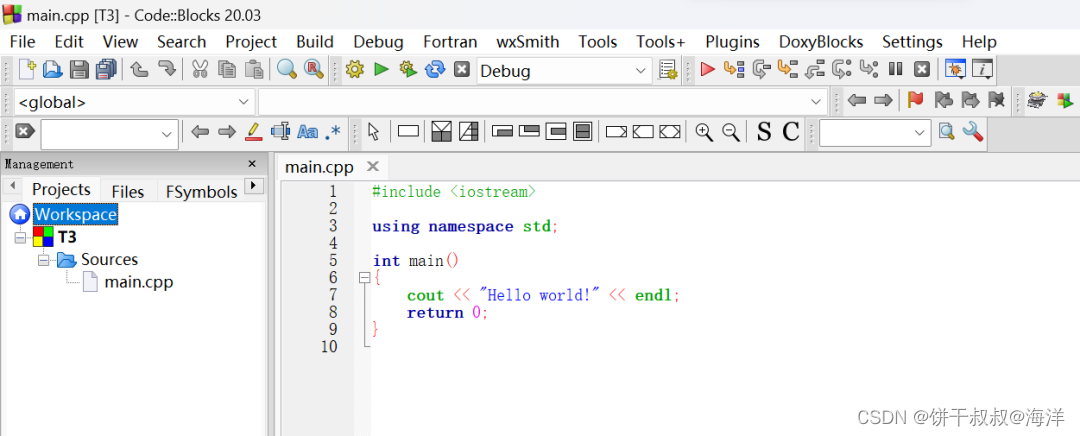
Task: Open the Debug build target dropdown
Action: (x=564, y=71)
